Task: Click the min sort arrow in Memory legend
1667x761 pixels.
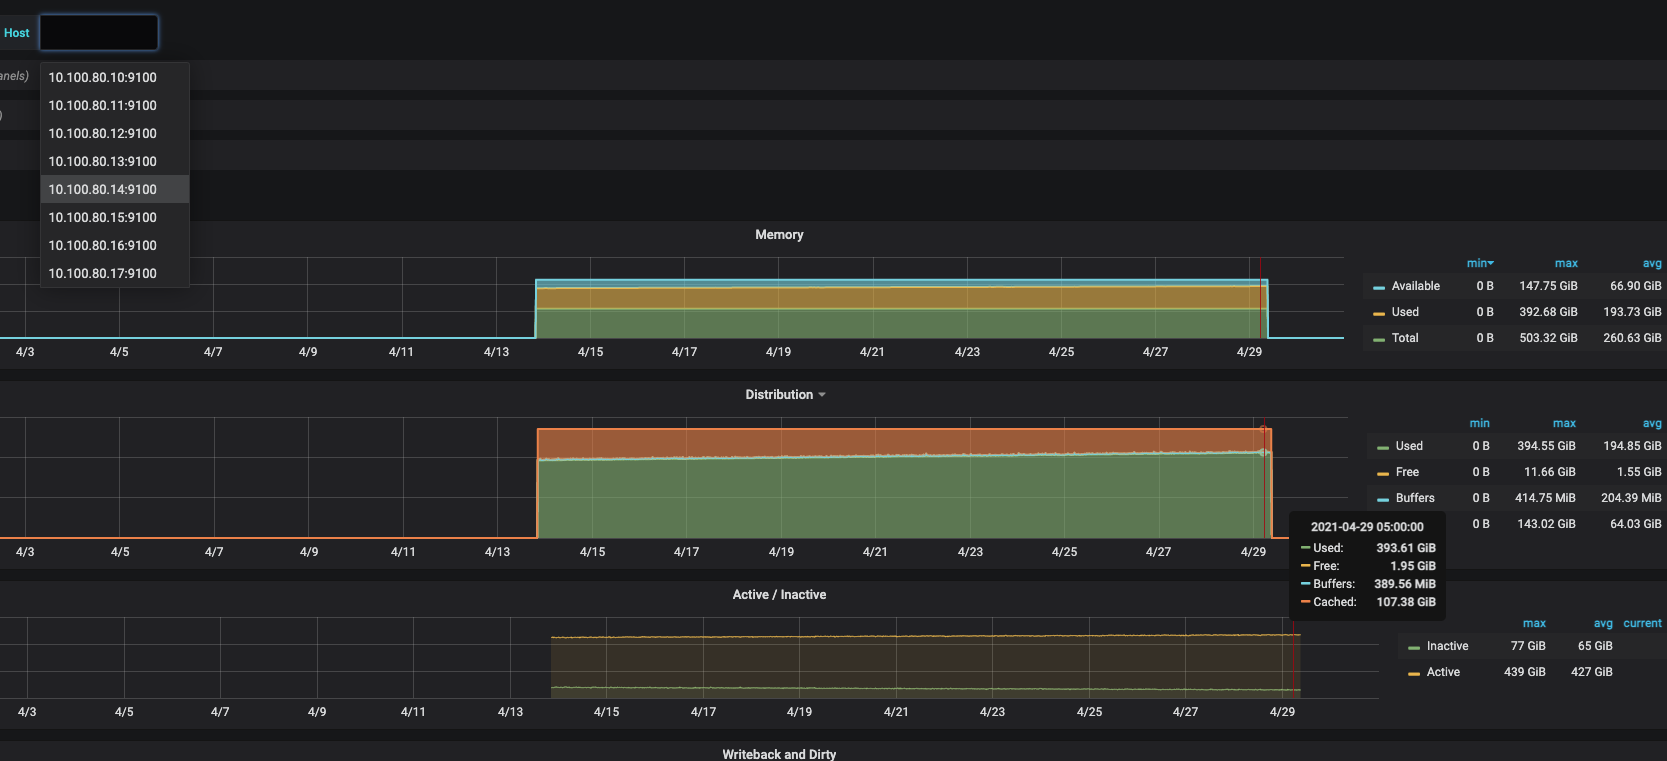Action: point(1490,263)
